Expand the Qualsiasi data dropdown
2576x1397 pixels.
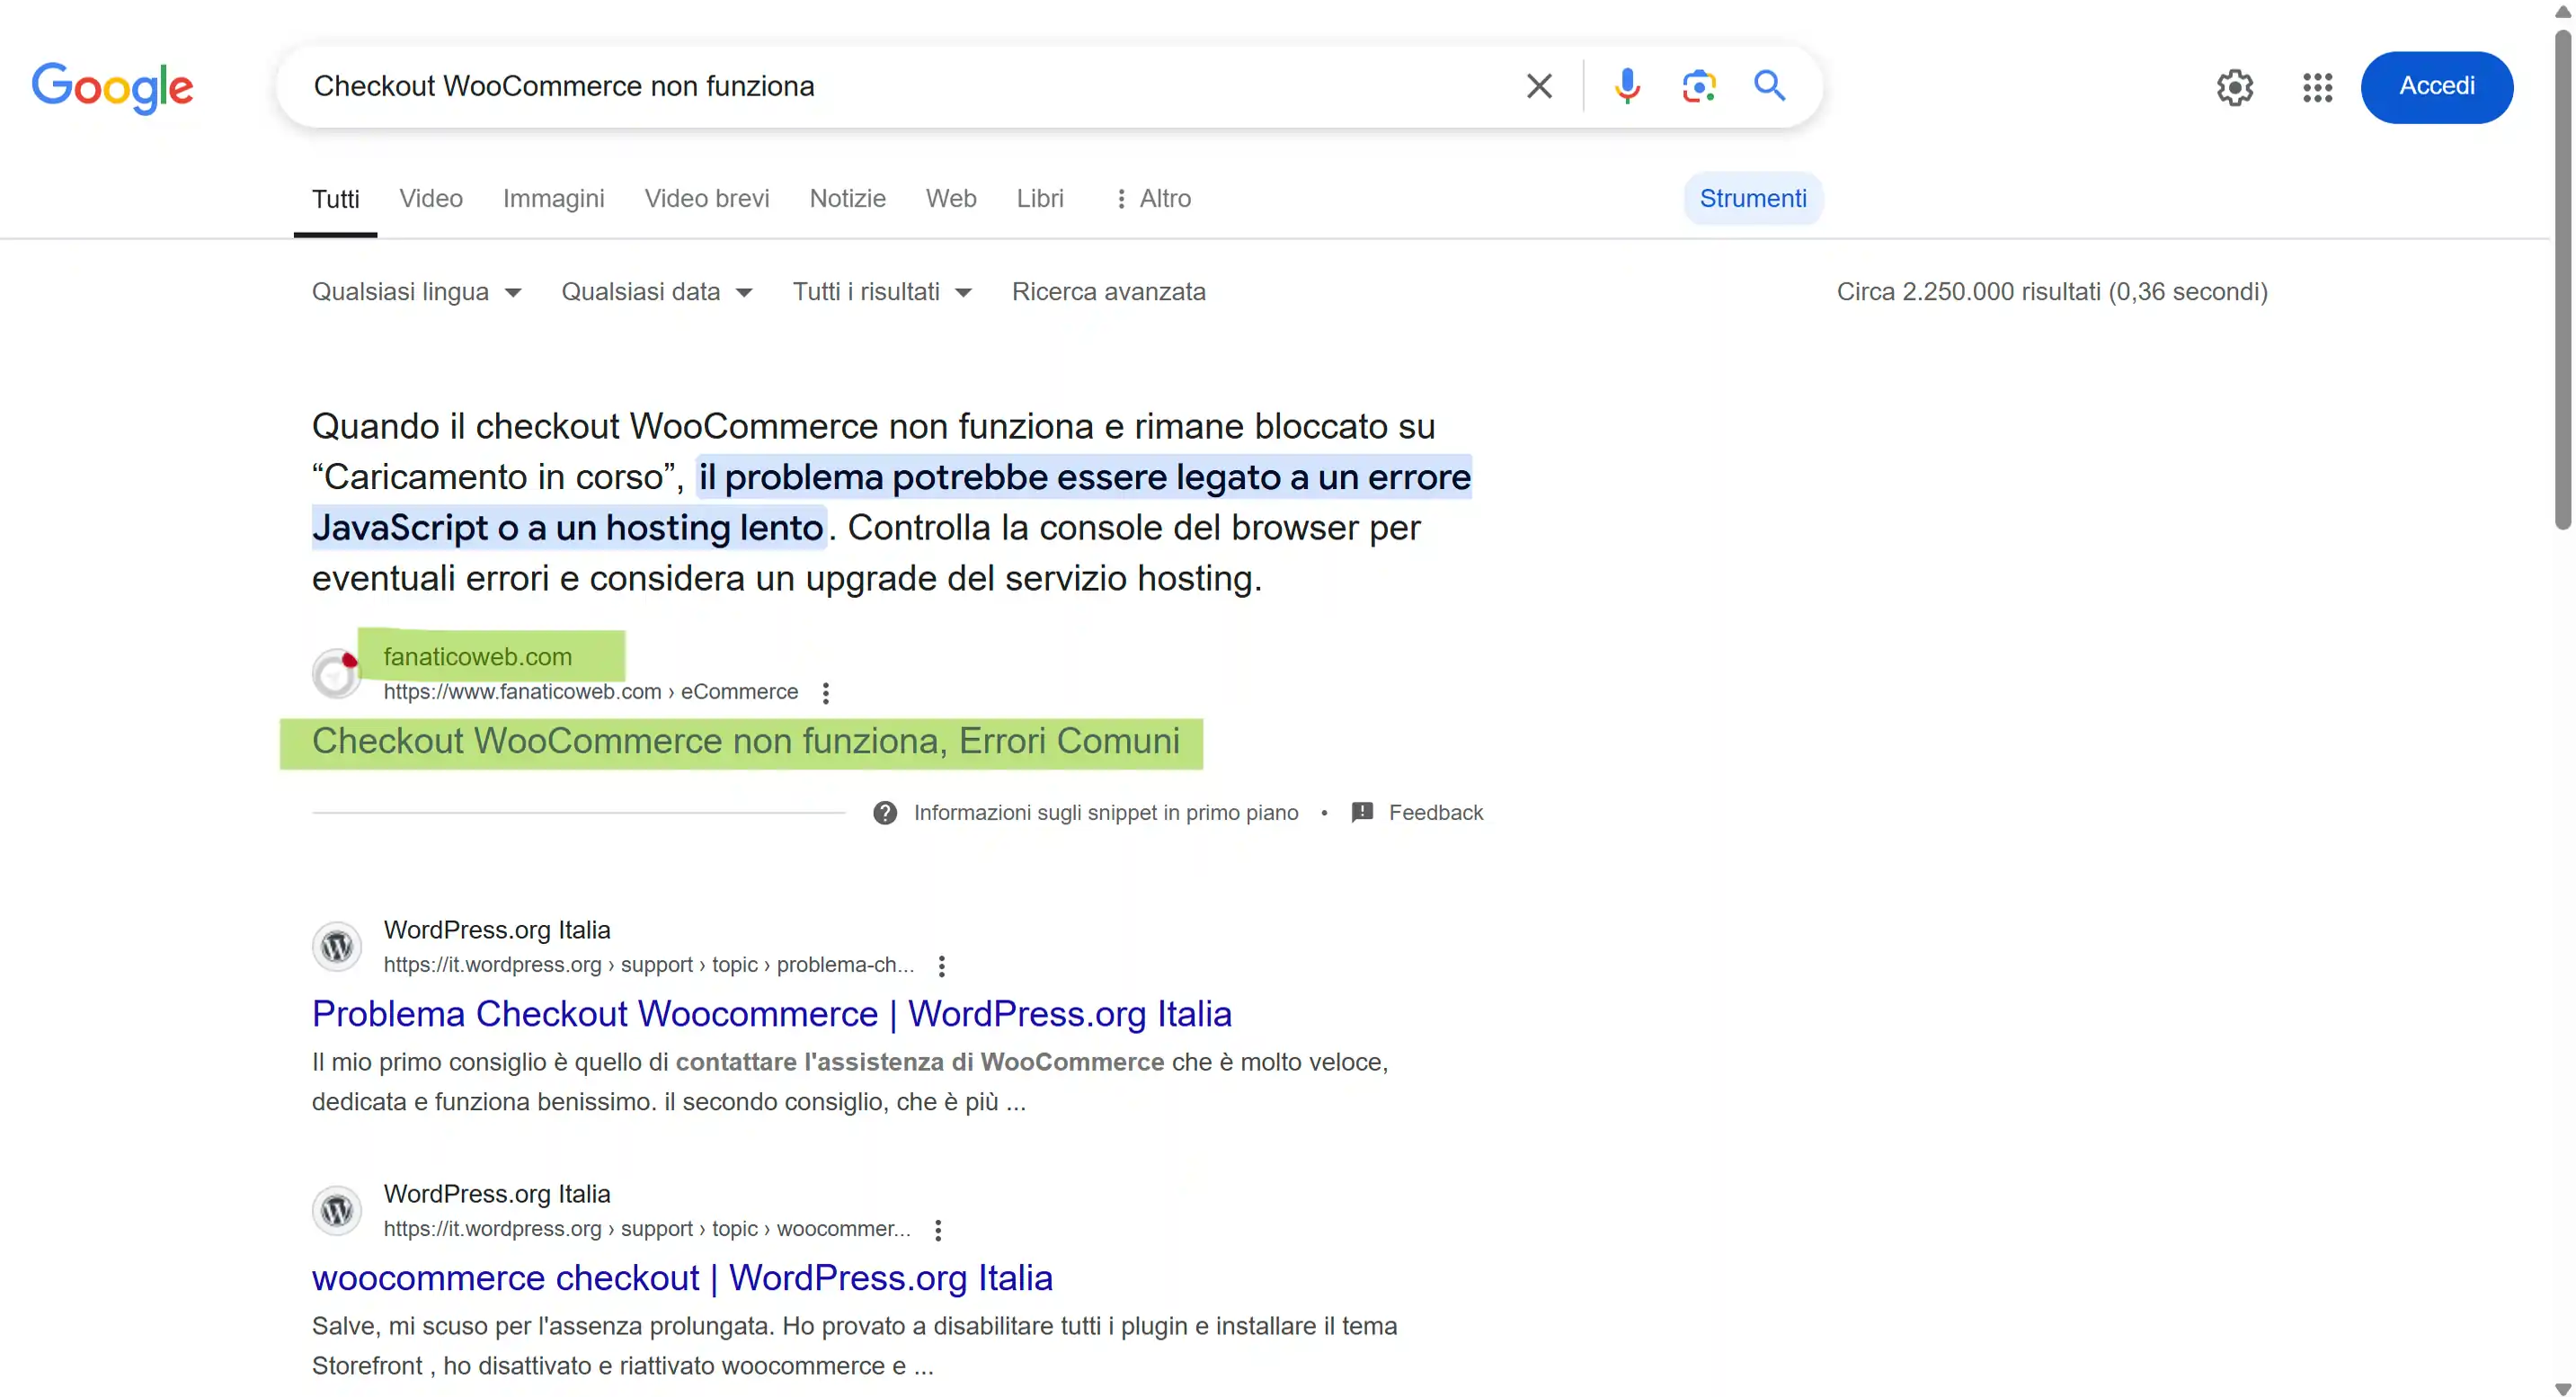click(x=656, y=292)
